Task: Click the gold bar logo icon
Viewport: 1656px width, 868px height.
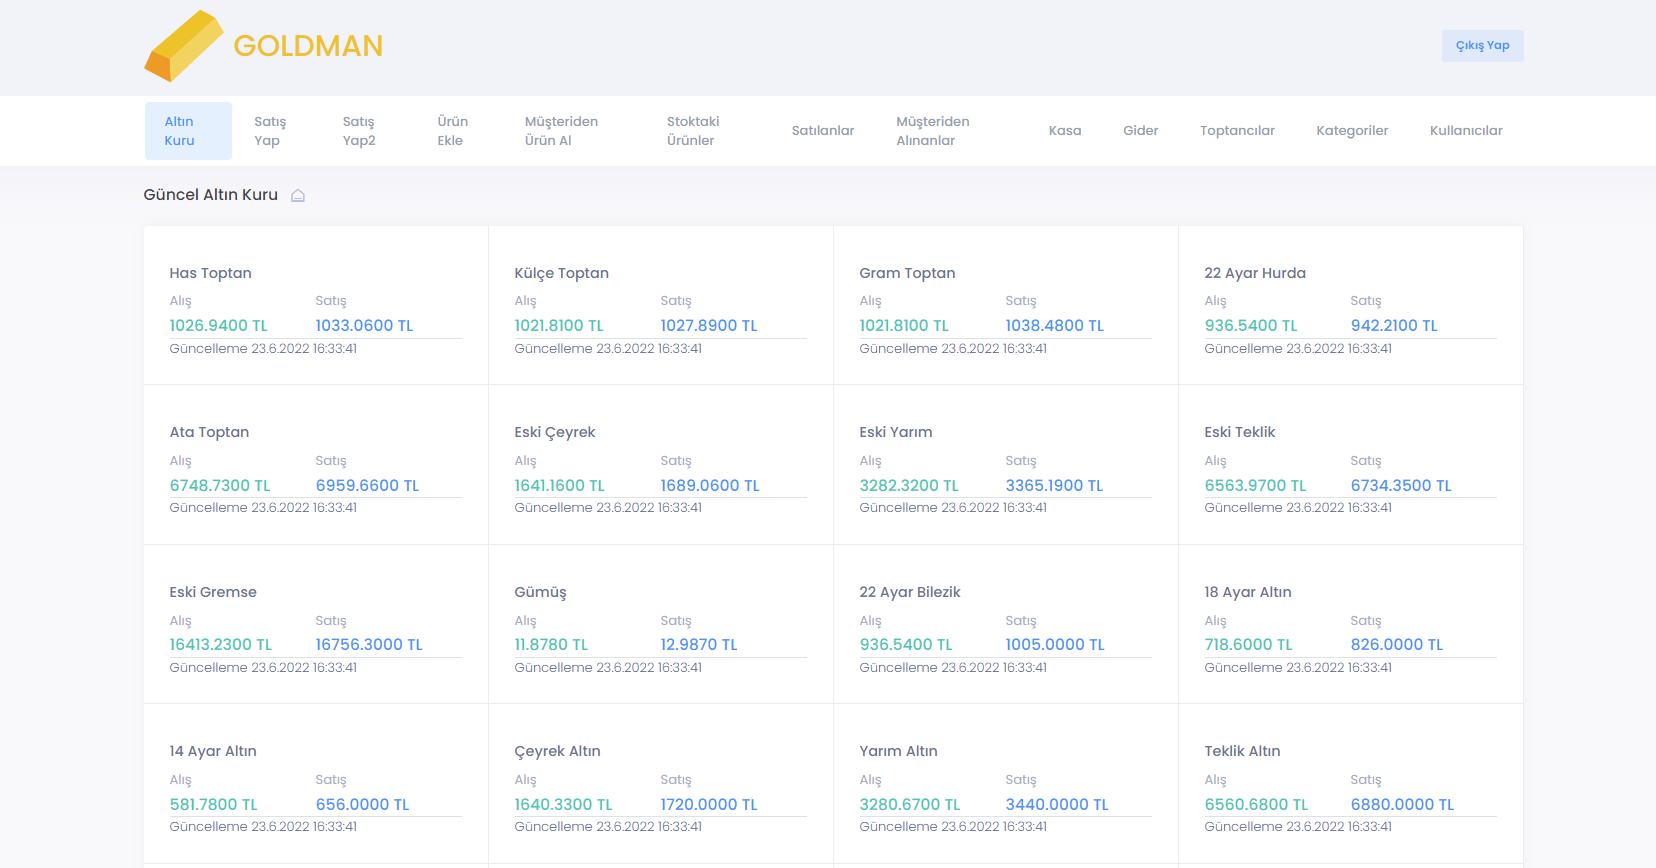Action: click(x=183, y=46)
